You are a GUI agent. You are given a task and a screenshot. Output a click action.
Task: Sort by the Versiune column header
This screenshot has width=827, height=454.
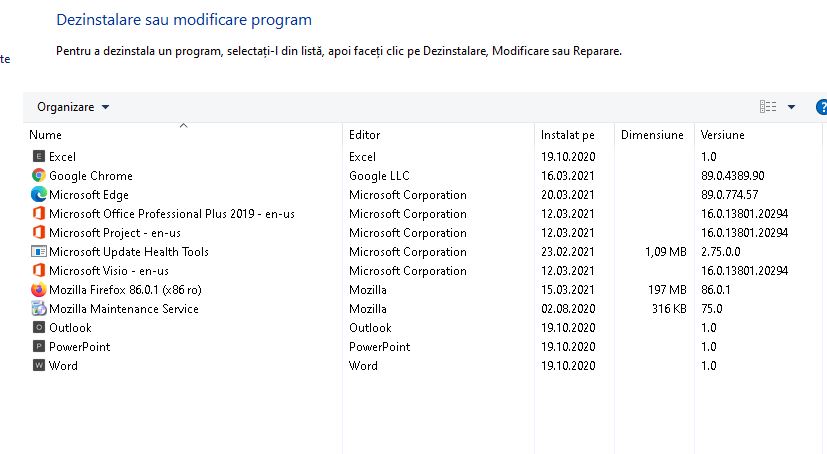coord(723,135)
